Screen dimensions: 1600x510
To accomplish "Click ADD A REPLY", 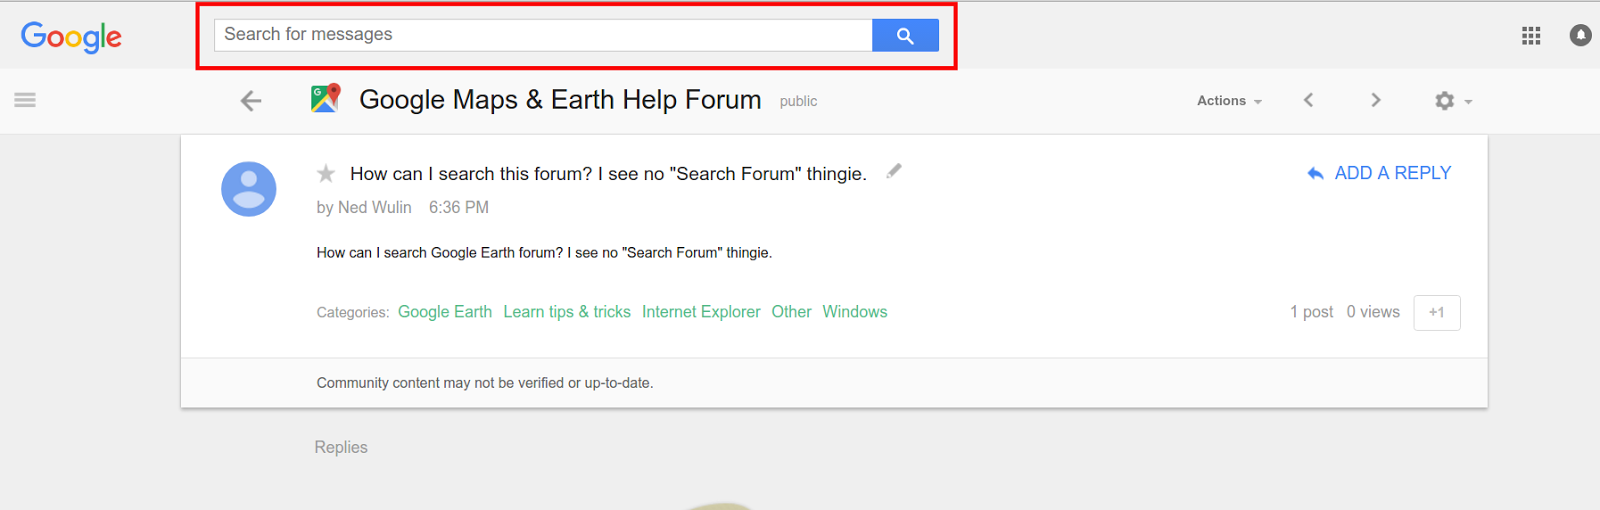I will pos(1379,173).
